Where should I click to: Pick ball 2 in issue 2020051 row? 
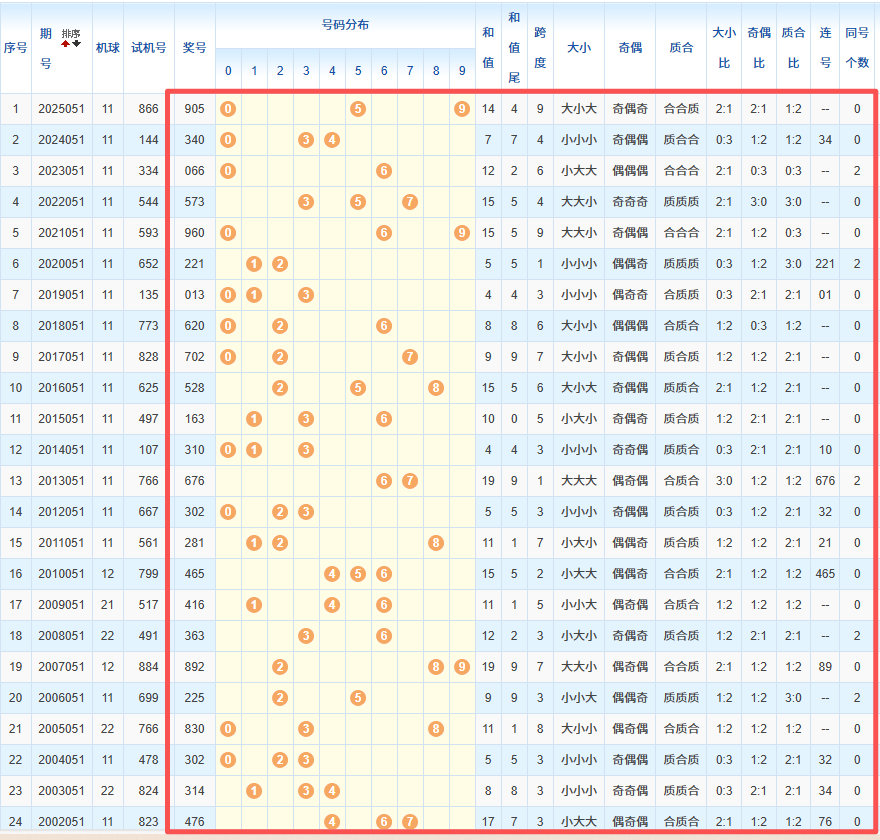tap(280, 264)
